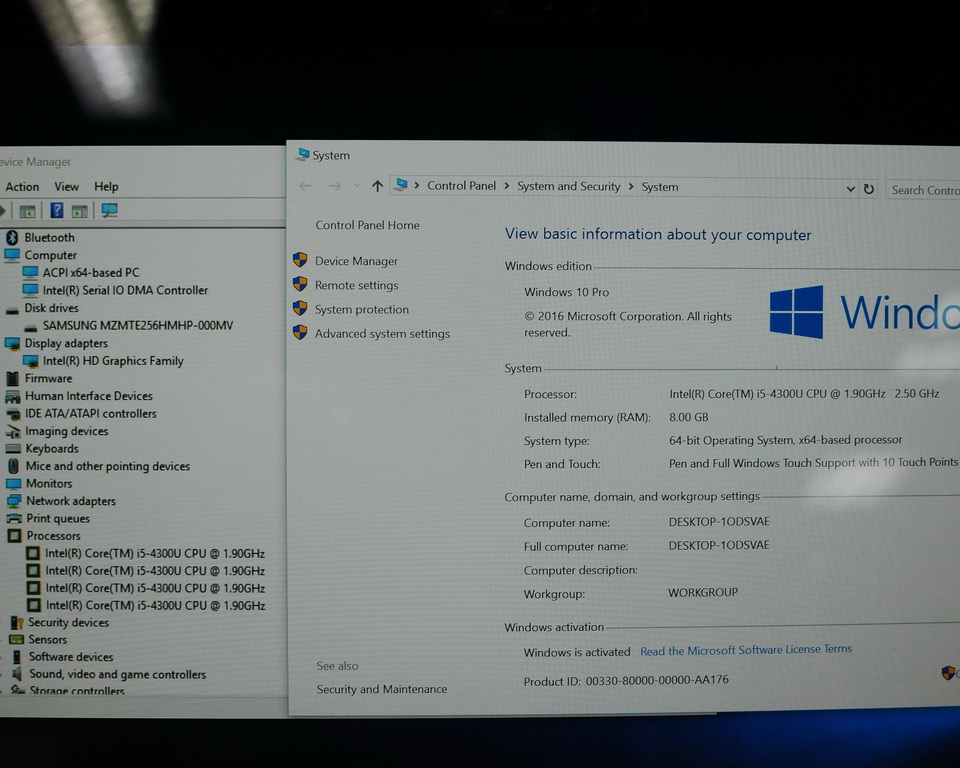Image resolution: width=960 pixels, height=768 pixels.
Task: Select the Intel(R) HD Graphics Family adapter
Action: coord(113,361)
